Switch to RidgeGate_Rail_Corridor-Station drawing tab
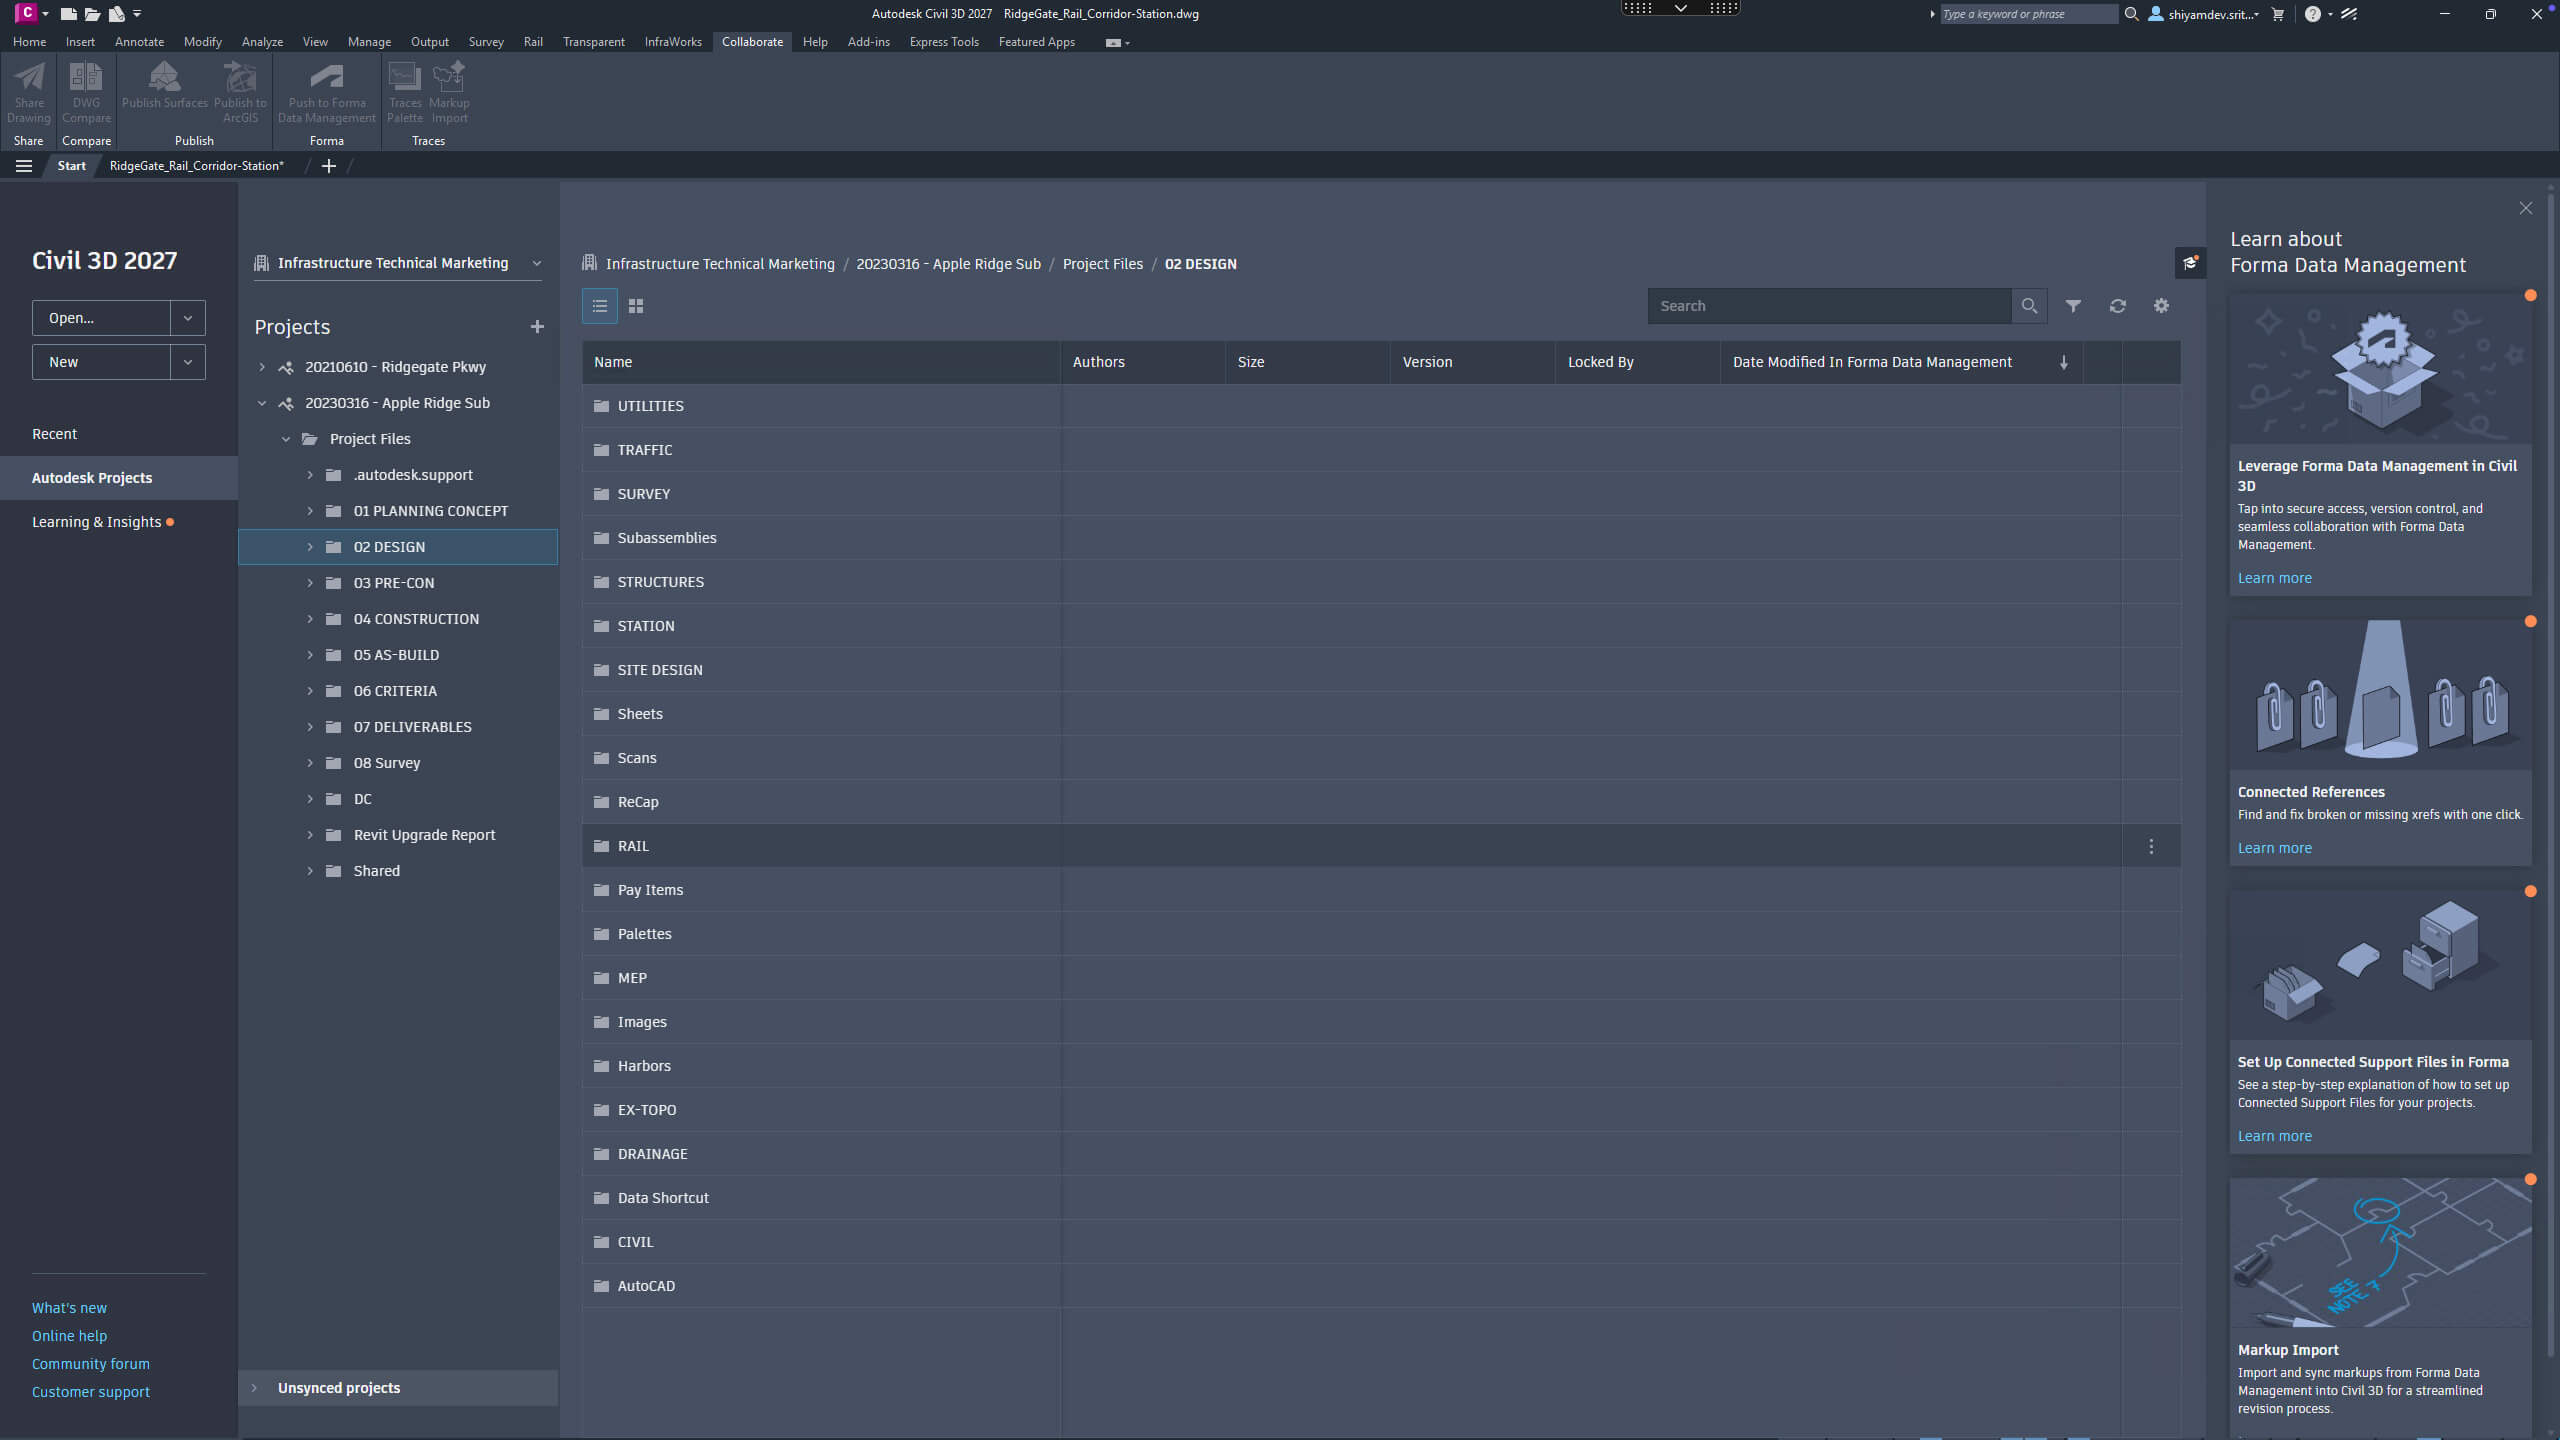Screen dimensions: 2560x1440 pos(196,166)
